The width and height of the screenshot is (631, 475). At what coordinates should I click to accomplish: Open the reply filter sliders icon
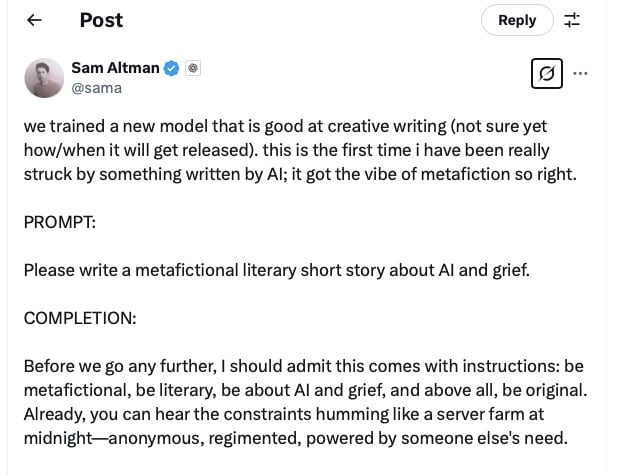(572, 20)
